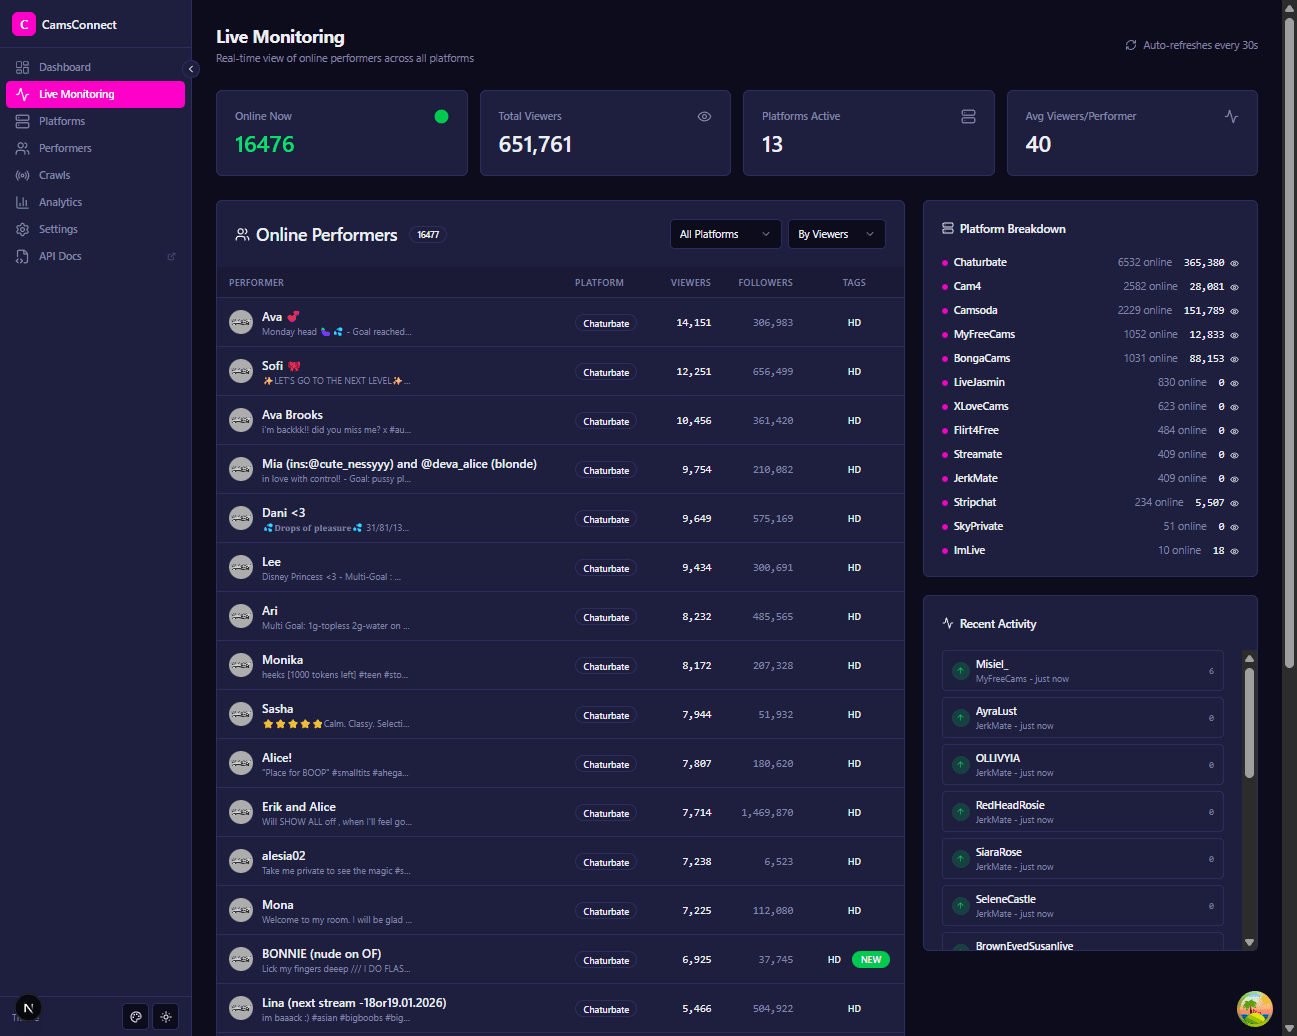The width and height of the screenshot is (1297, 1036).
Task: Click the auto-refresh icon near the refresh note
Action: (x=1131, y=45)
